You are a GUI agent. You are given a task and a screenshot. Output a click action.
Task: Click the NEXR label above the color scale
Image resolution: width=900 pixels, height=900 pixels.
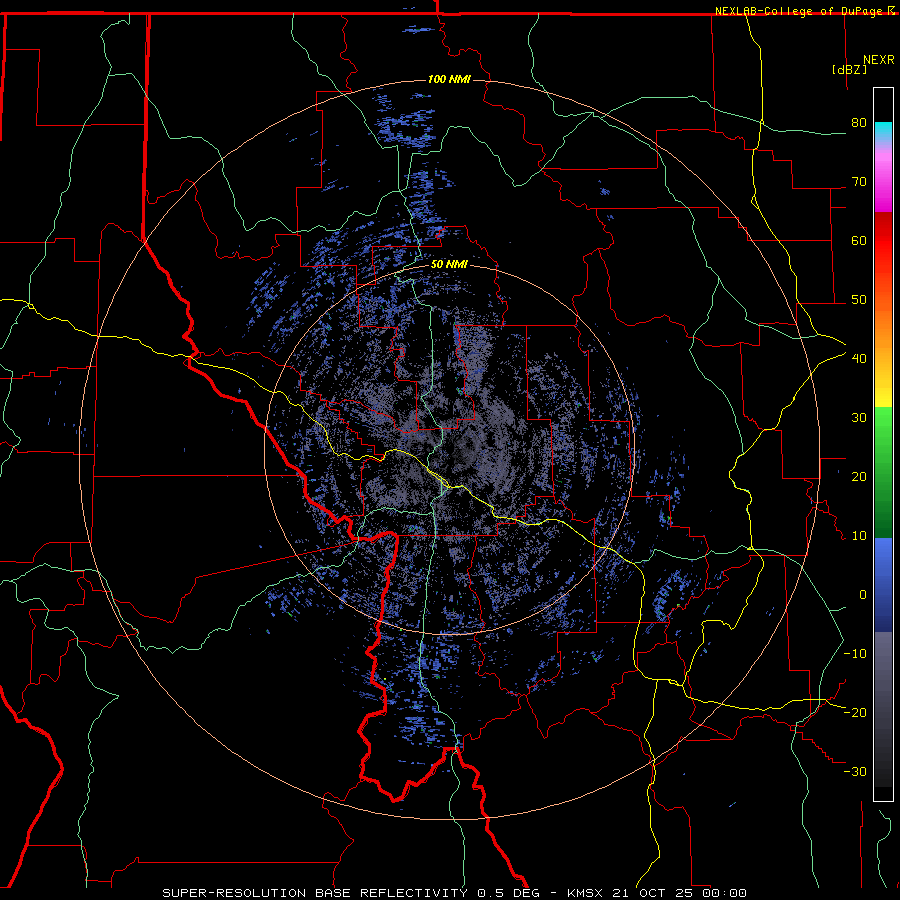click(879, 60)
